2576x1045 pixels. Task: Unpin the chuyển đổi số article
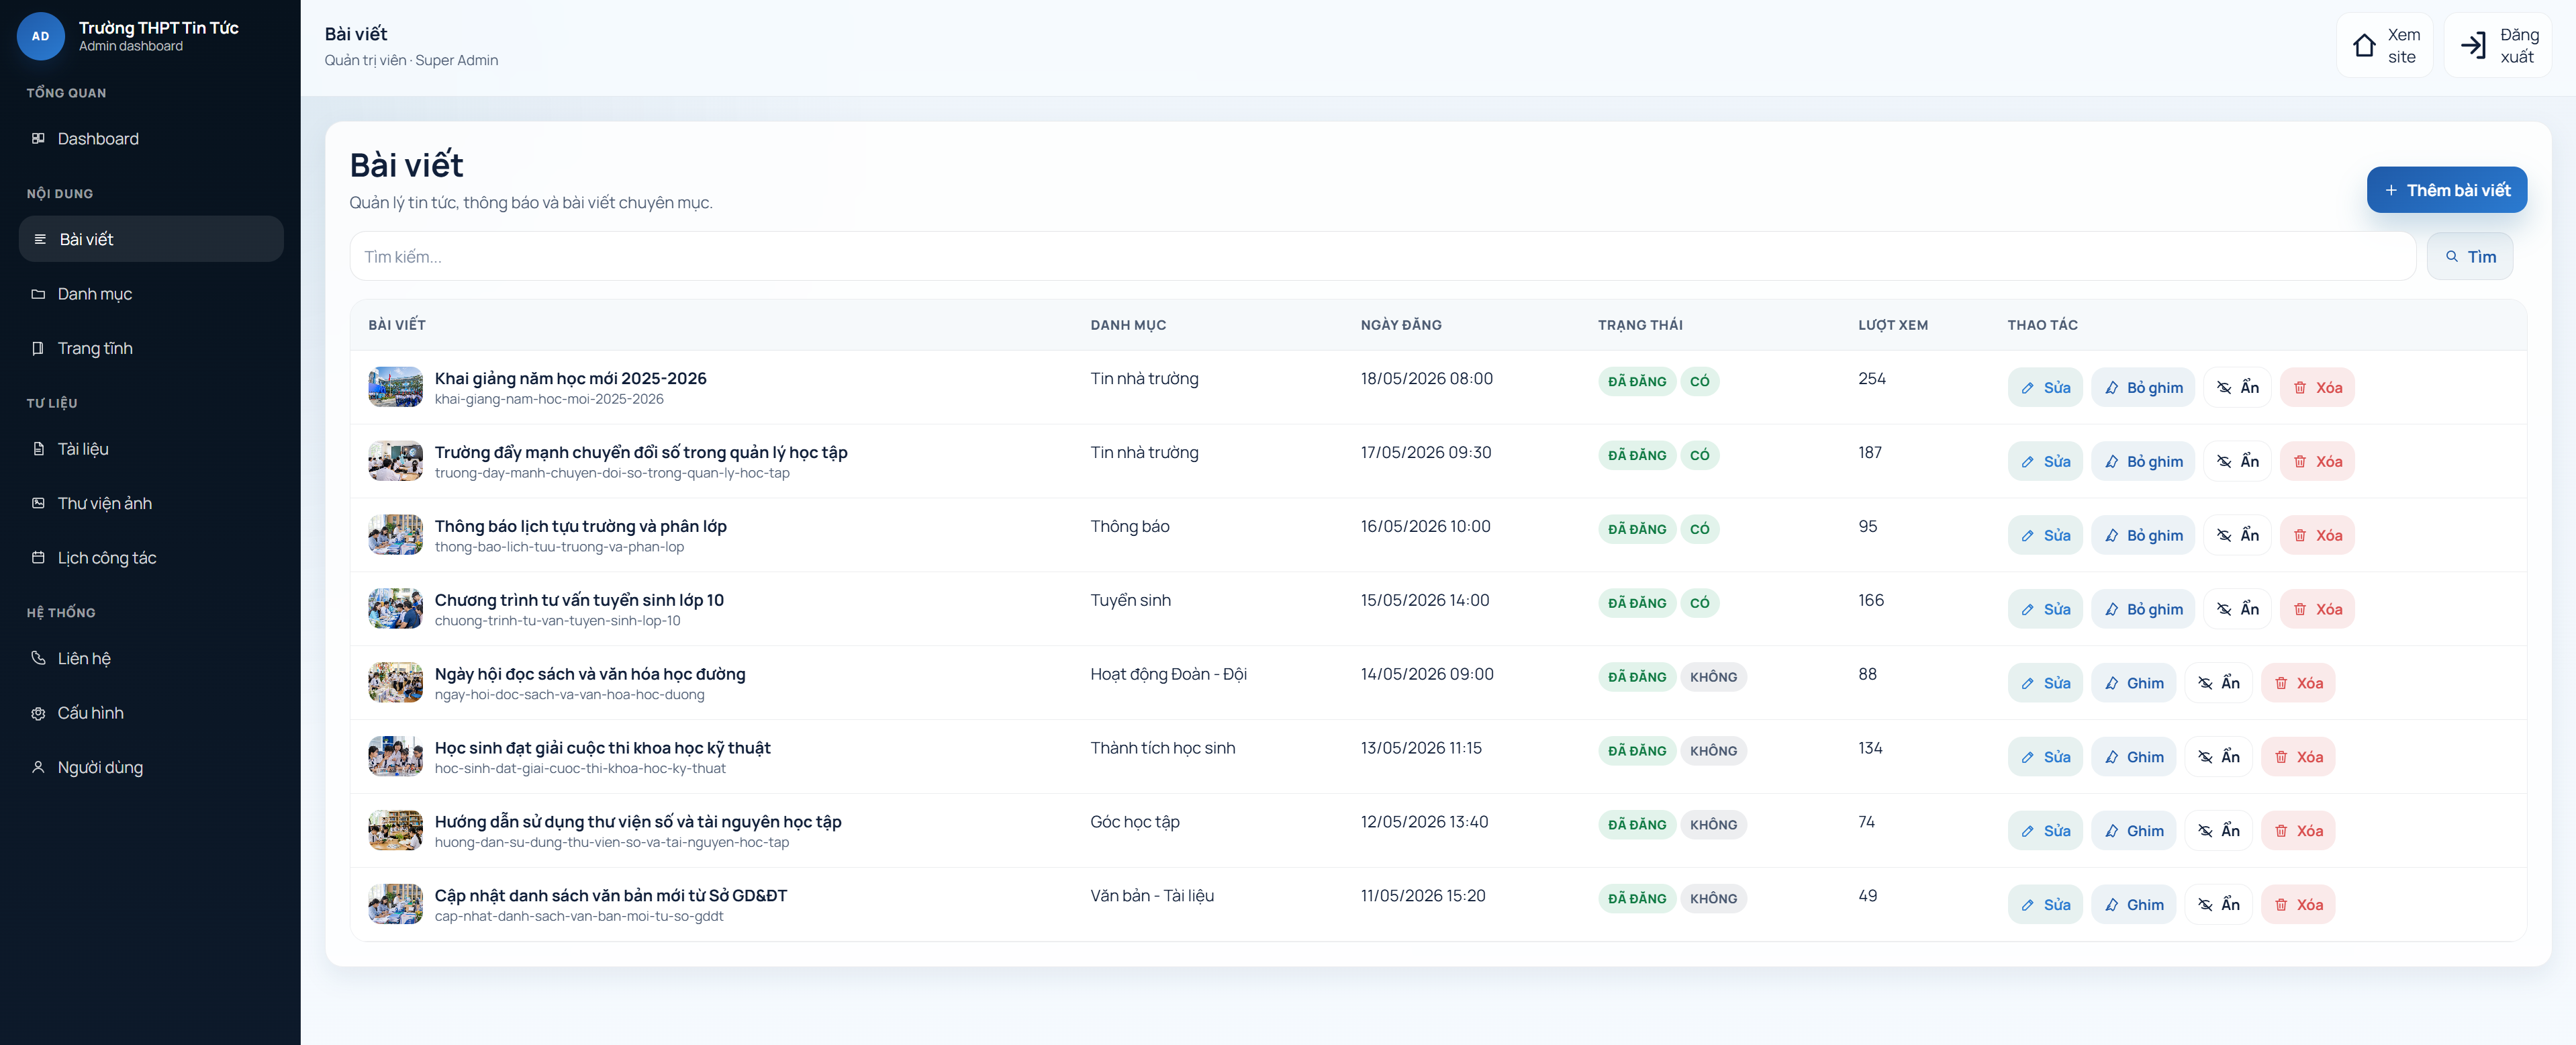(2143, 462)
